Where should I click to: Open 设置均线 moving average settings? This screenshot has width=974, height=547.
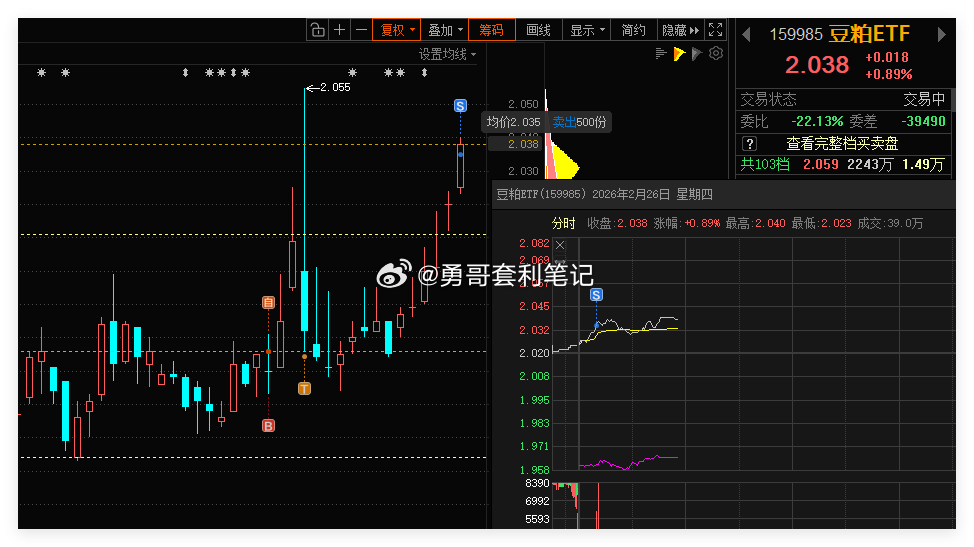click(447, 55)
